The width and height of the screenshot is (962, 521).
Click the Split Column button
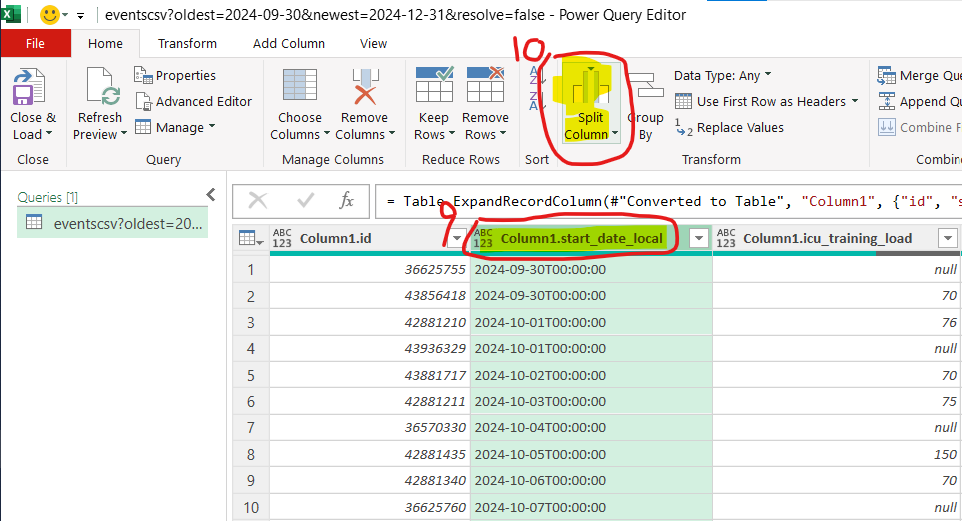[x=590, y=104]
